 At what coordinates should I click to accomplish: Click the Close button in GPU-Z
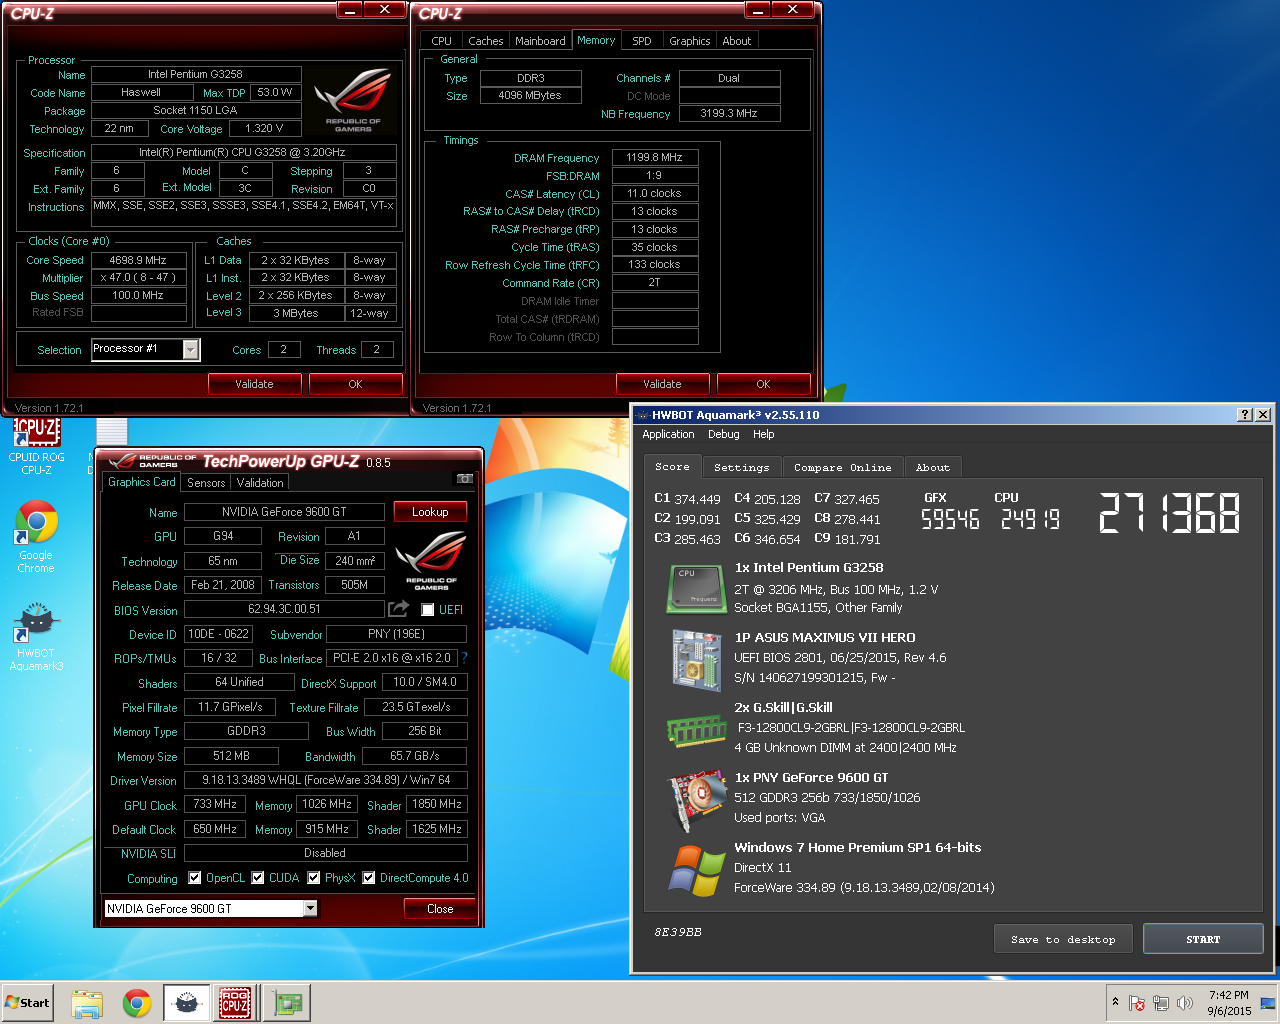[x=440, y=909]
